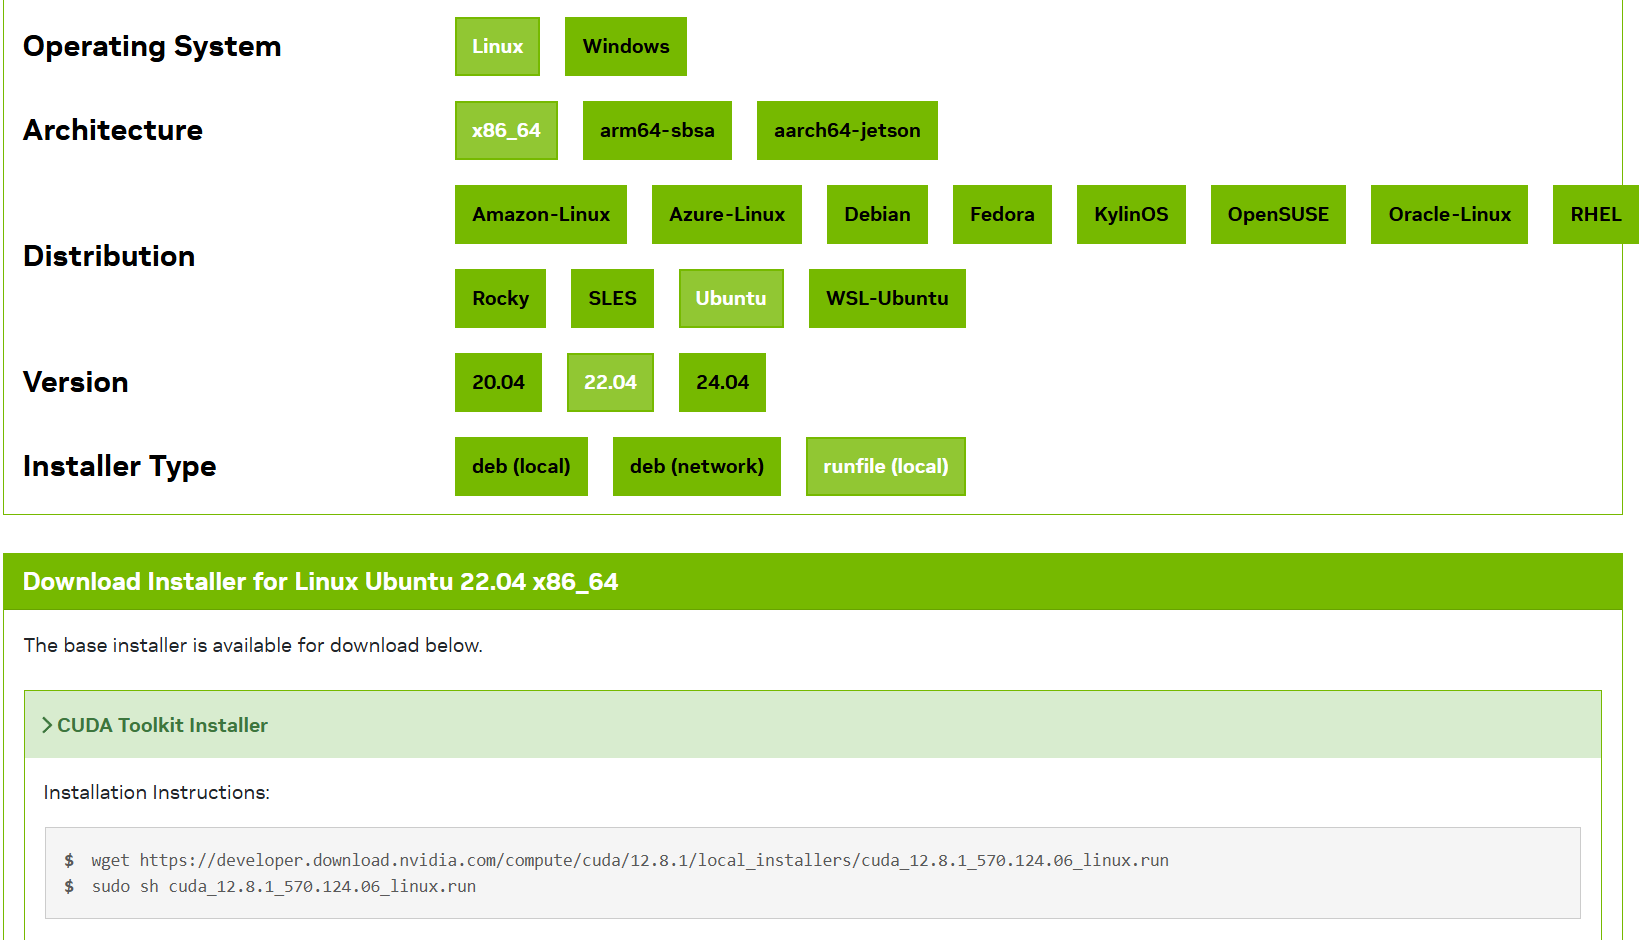
Task: Pick KylinOS distribution
Action: 1131,214
